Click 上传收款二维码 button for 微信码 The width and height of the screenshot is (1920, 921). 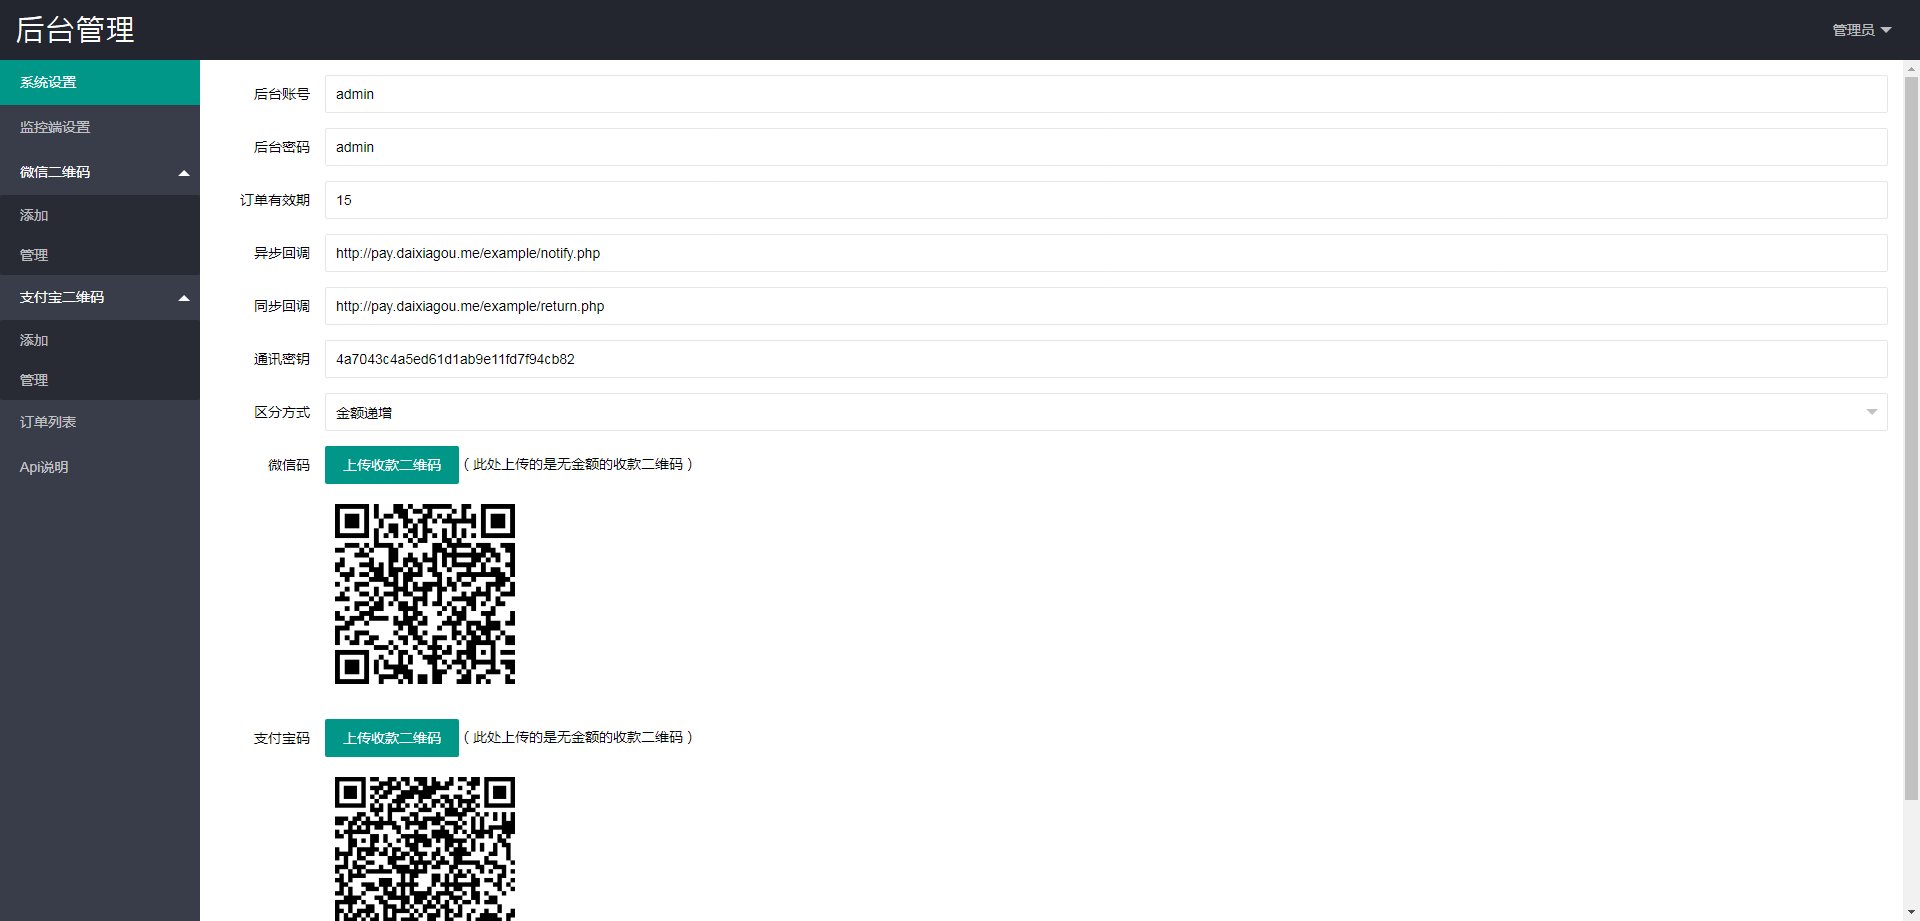pyautogui.click(x=392, y=465)
